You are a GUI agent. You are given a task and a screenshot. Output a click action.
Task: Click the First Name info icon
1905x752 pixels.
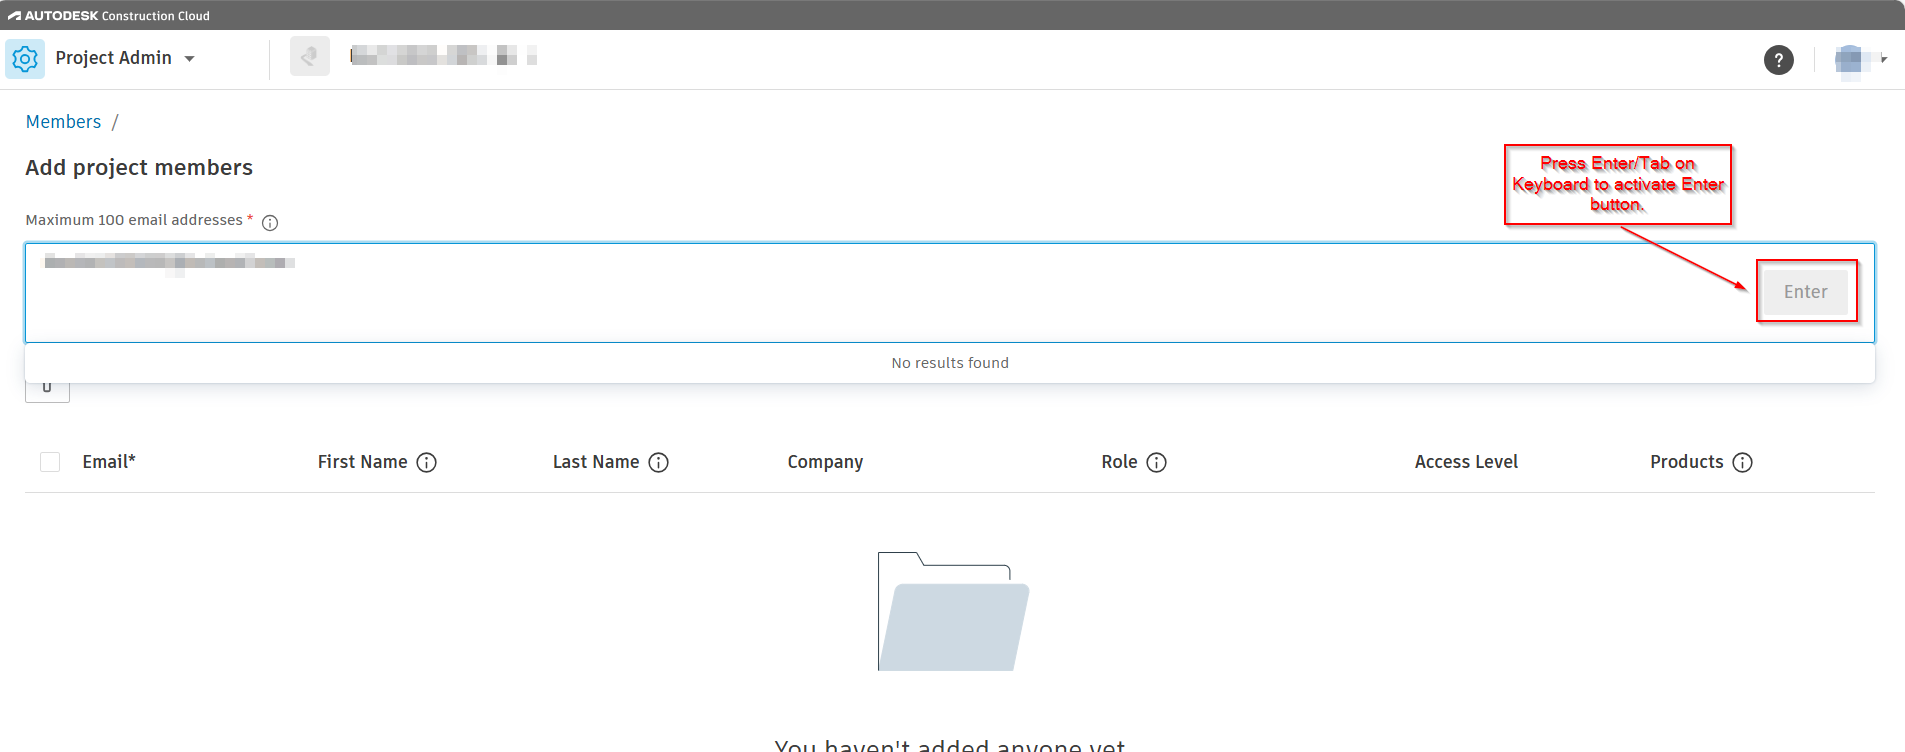(427, 462)
